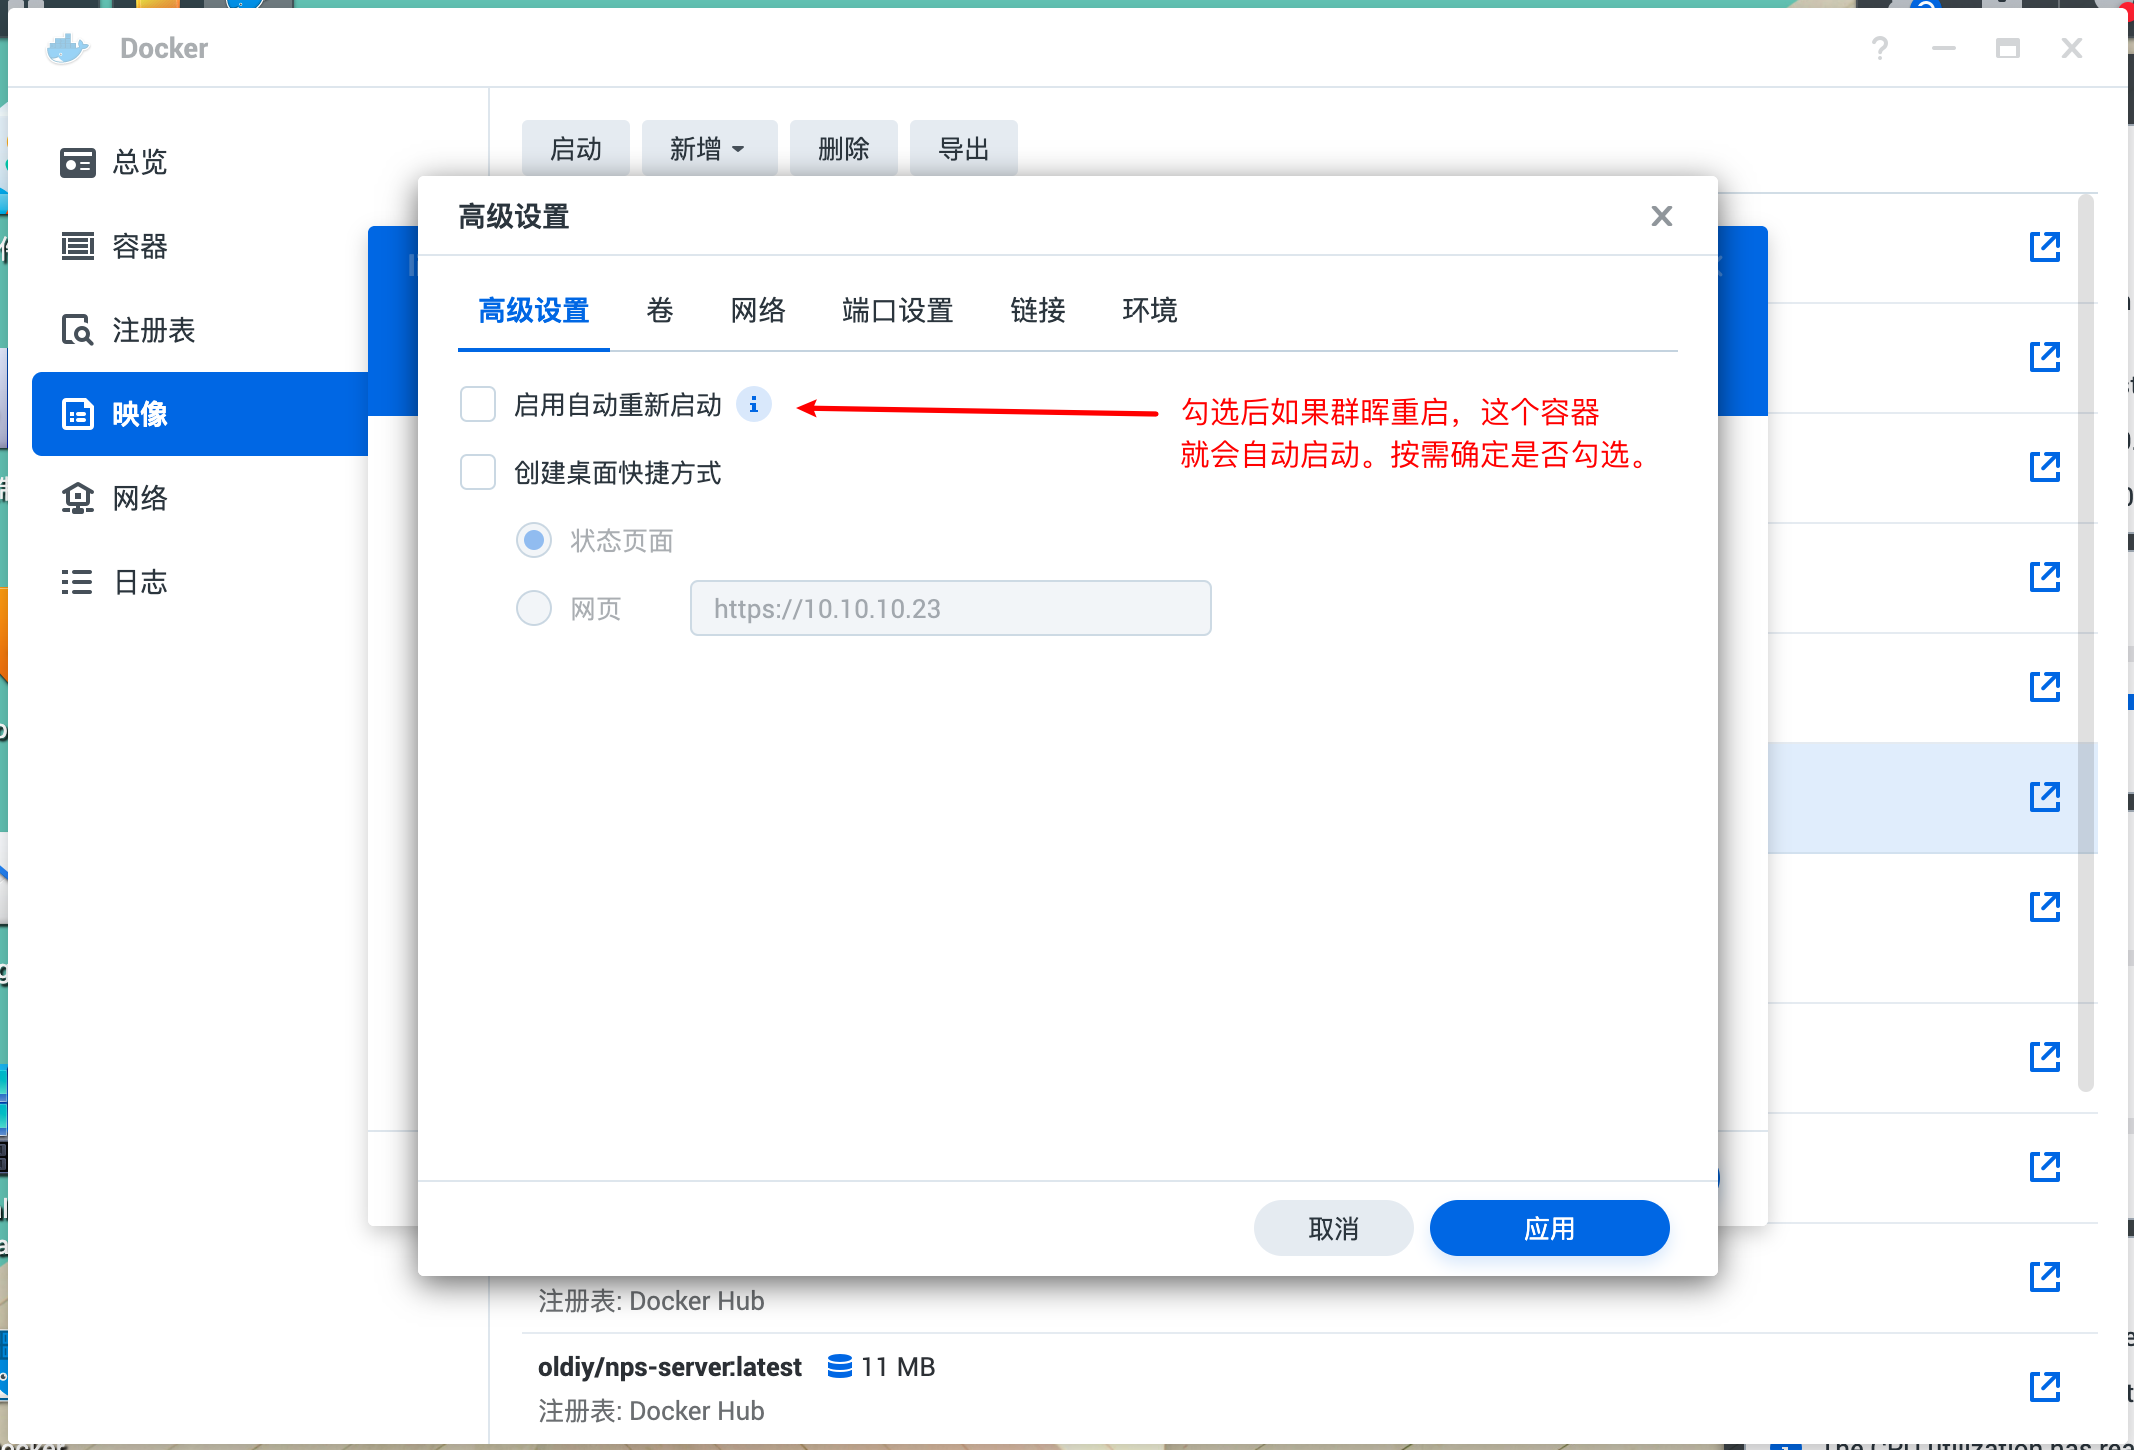This screenshot has height=1450, width=2134.
Task: Click the 导出 export toolbar button
Action: coord(964,149)
